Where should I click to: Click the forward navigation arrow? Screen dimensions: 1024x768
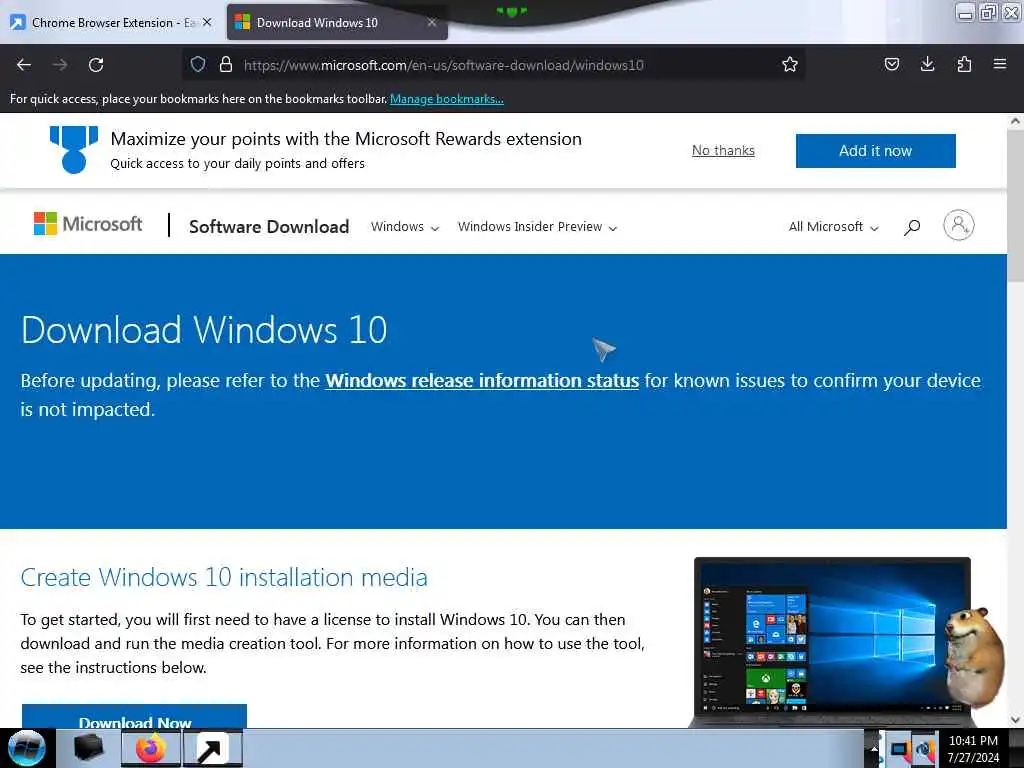[x=60, y=65]
